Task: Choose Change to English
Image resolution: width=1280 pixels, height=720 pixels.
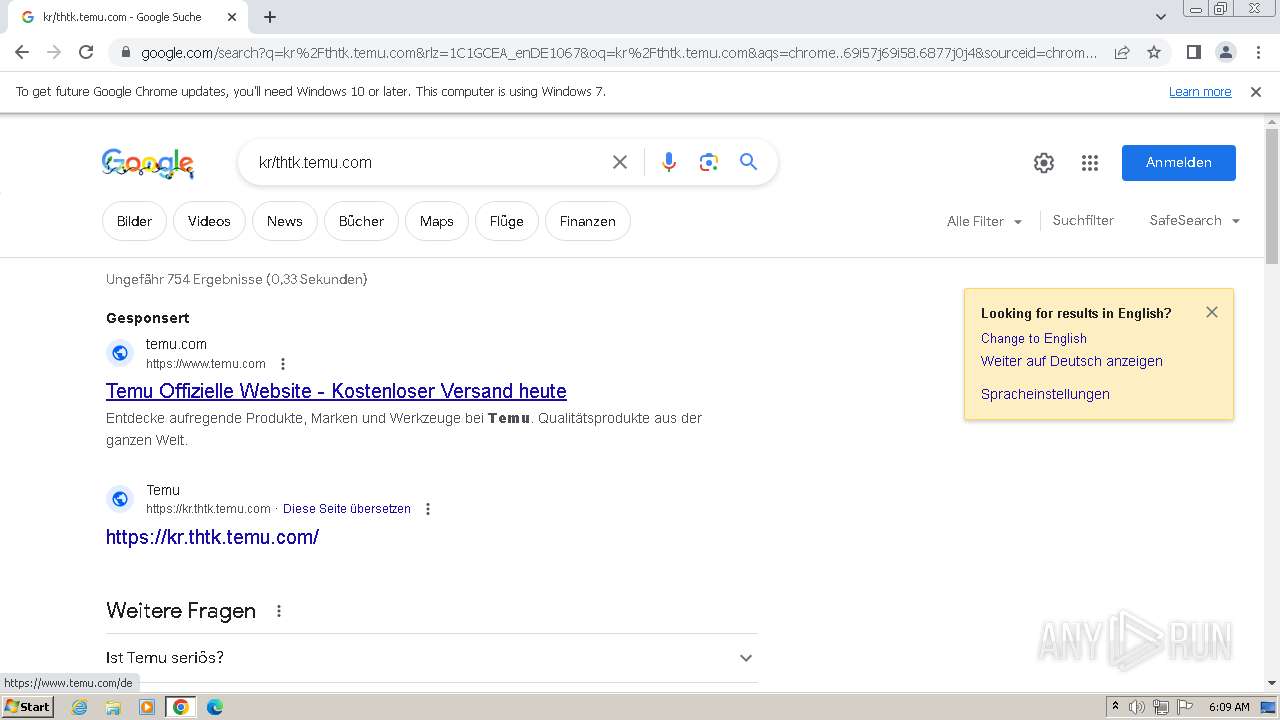Action: 1033,338
